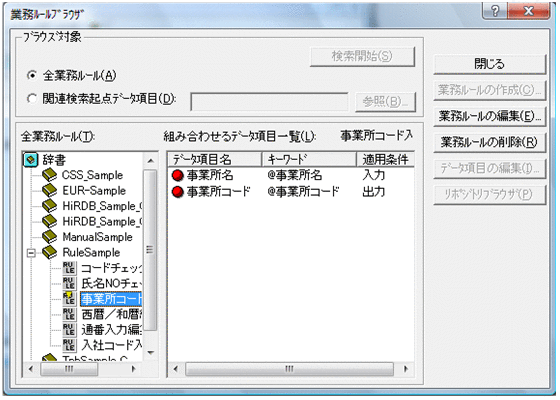Click 業務ルールの編集(E) button
The width and height of the screenshot is (560, 400).
pyautogui.click(x=490, y=116)
